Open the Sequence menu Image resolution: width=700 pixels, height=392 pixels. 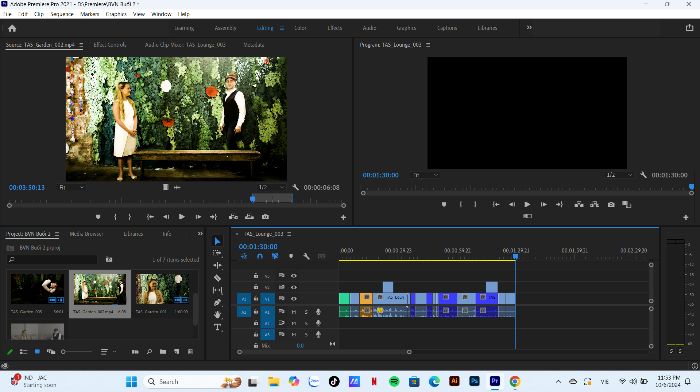coord(62,14)
